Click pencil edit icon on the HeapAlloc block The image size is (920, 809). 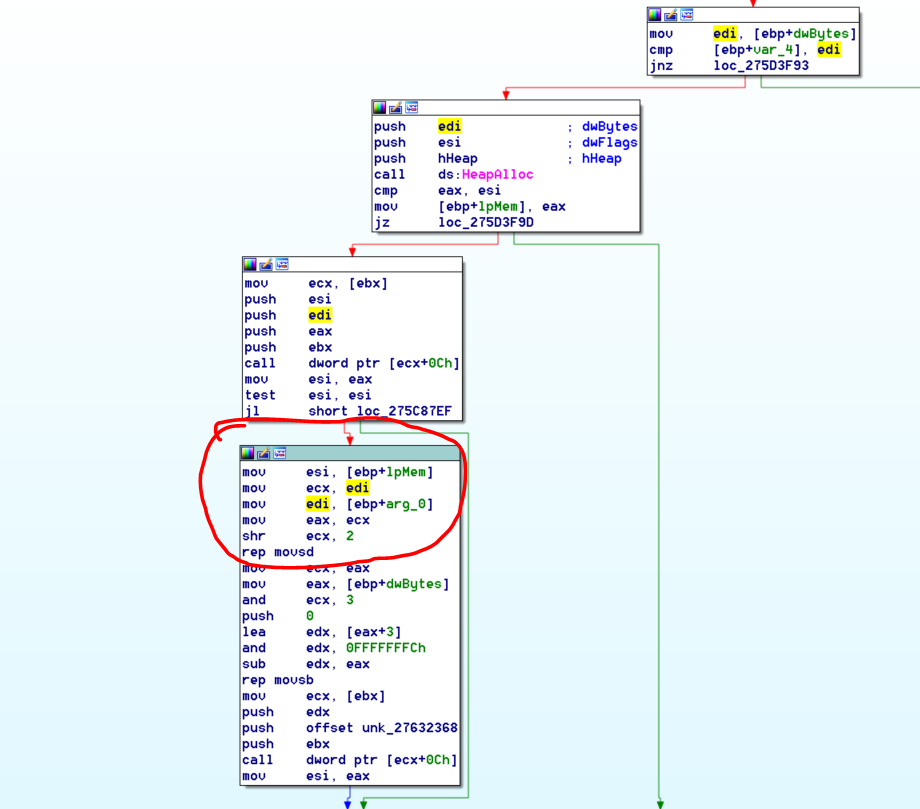pos(395,107)
